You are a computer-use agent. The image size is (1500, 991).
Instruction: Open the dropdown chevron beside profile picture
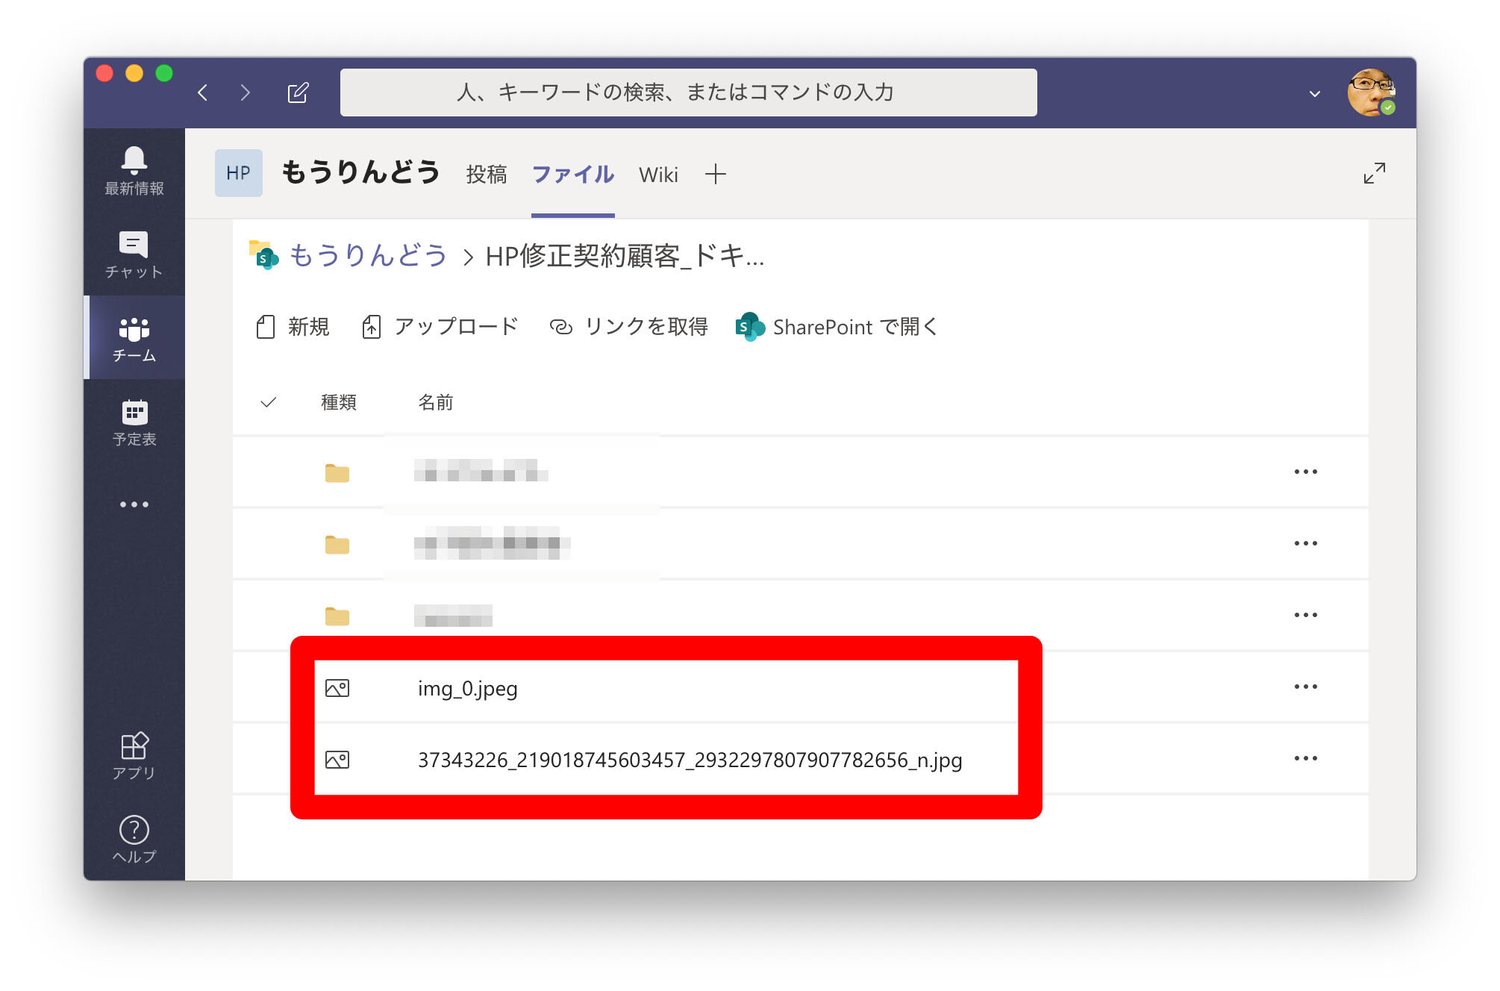(x=1314, y=94)
